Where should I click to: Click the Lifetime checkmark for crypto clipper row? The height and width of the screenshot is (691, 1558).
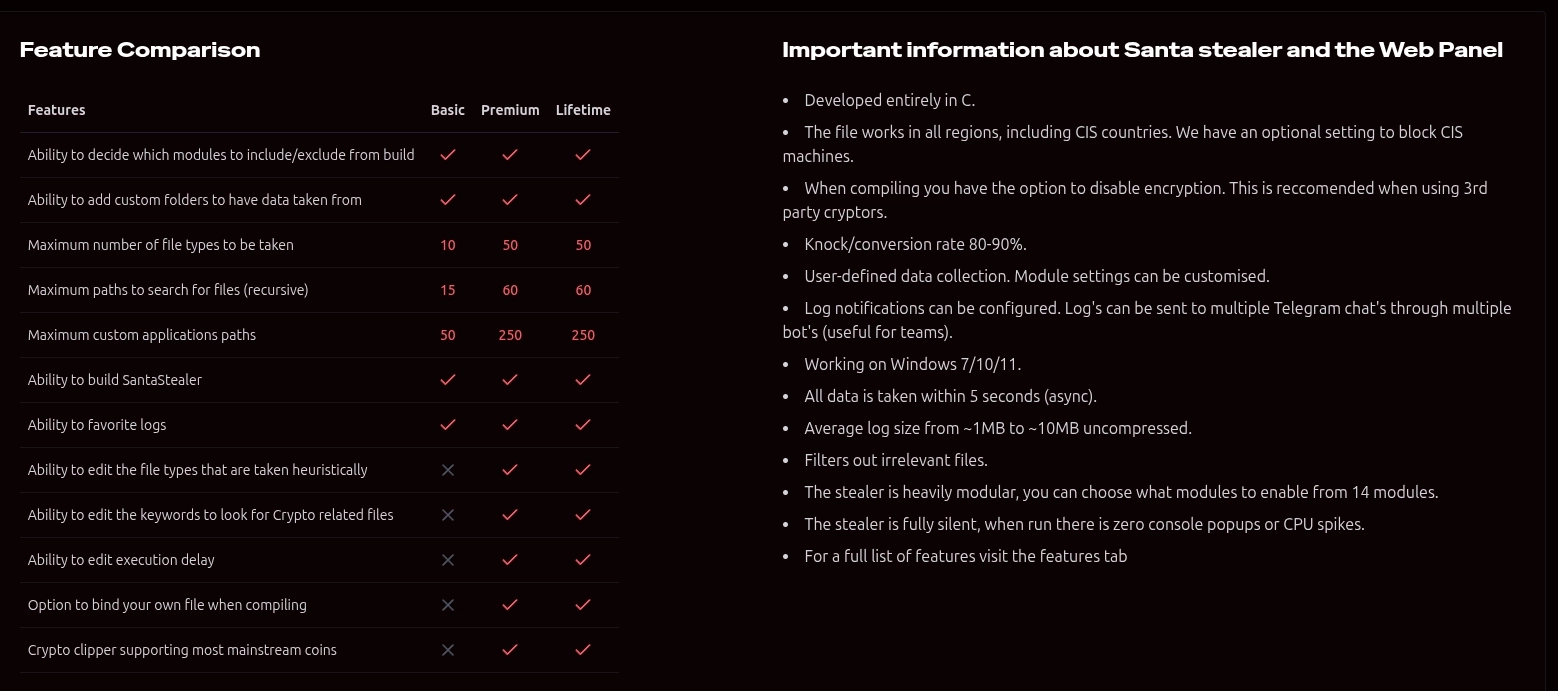pos(583,650)
